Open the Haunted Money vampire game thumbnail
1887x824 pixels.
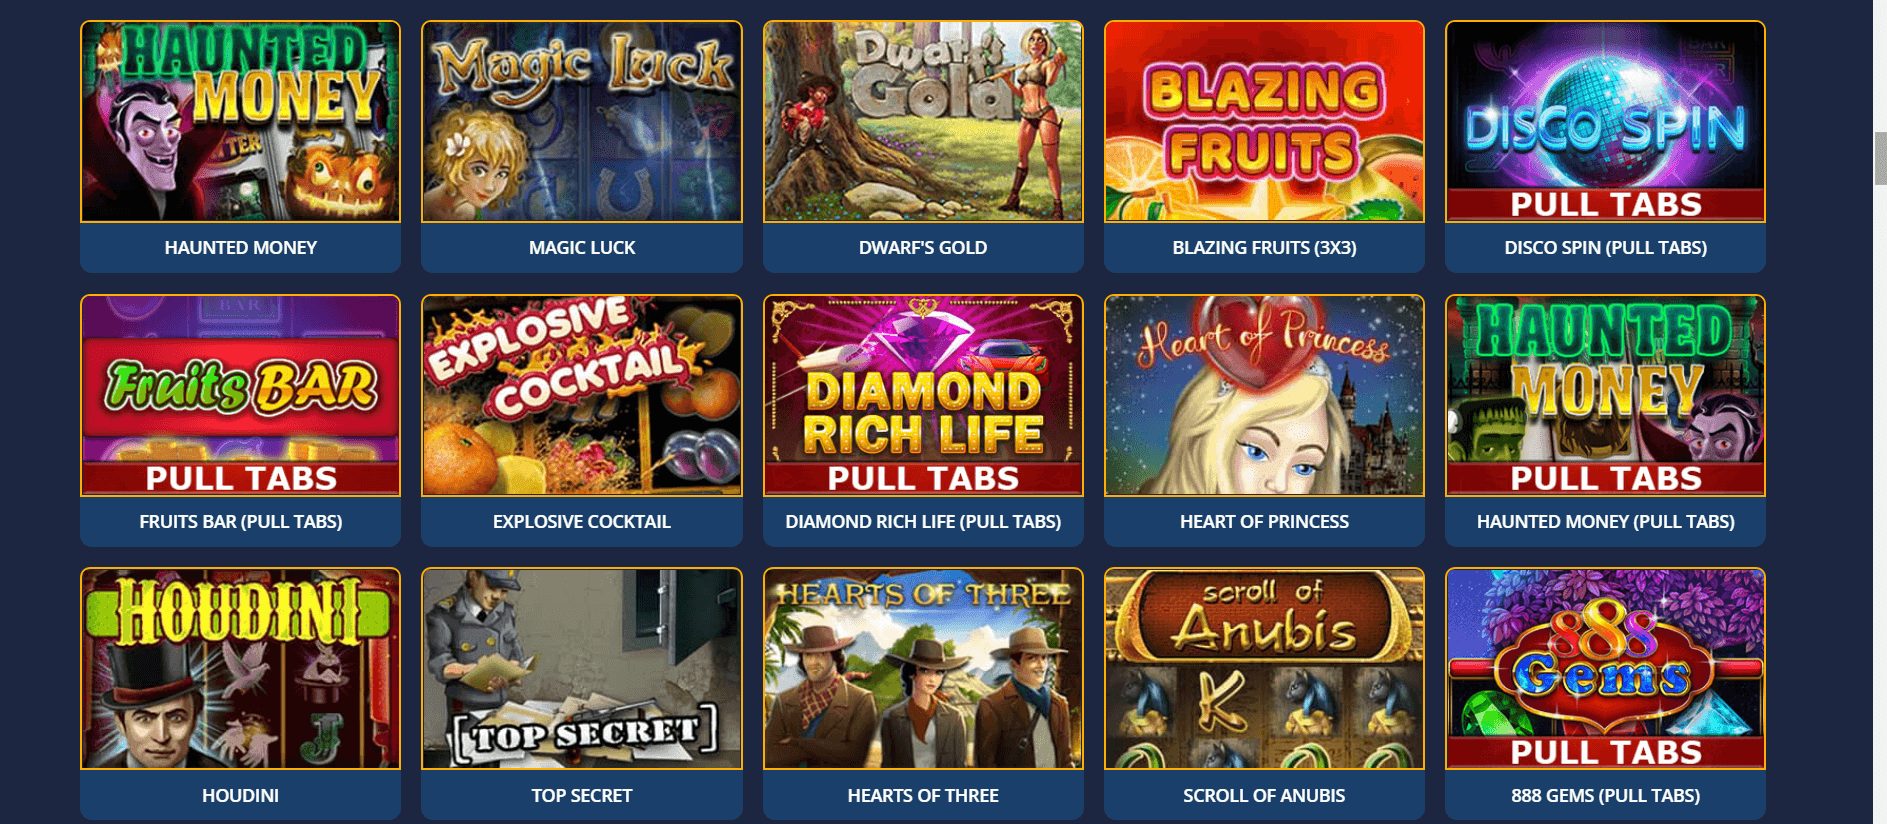coord(240,121)
